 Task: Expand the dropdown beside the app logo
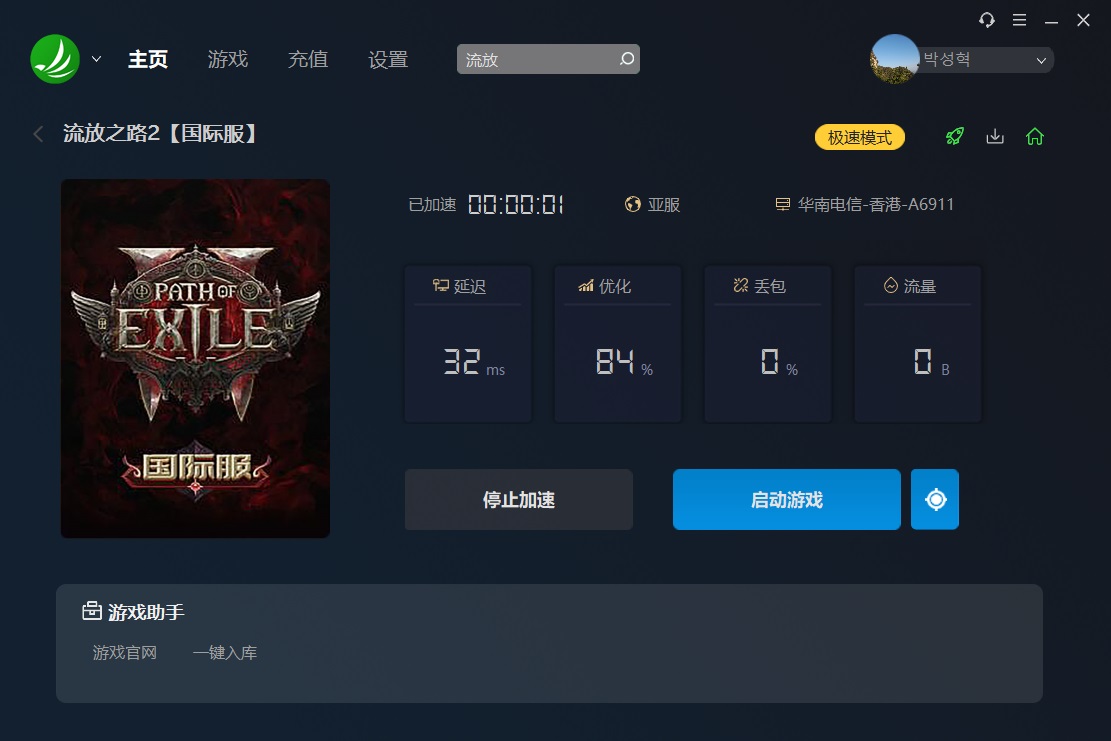tap(96, 60)
